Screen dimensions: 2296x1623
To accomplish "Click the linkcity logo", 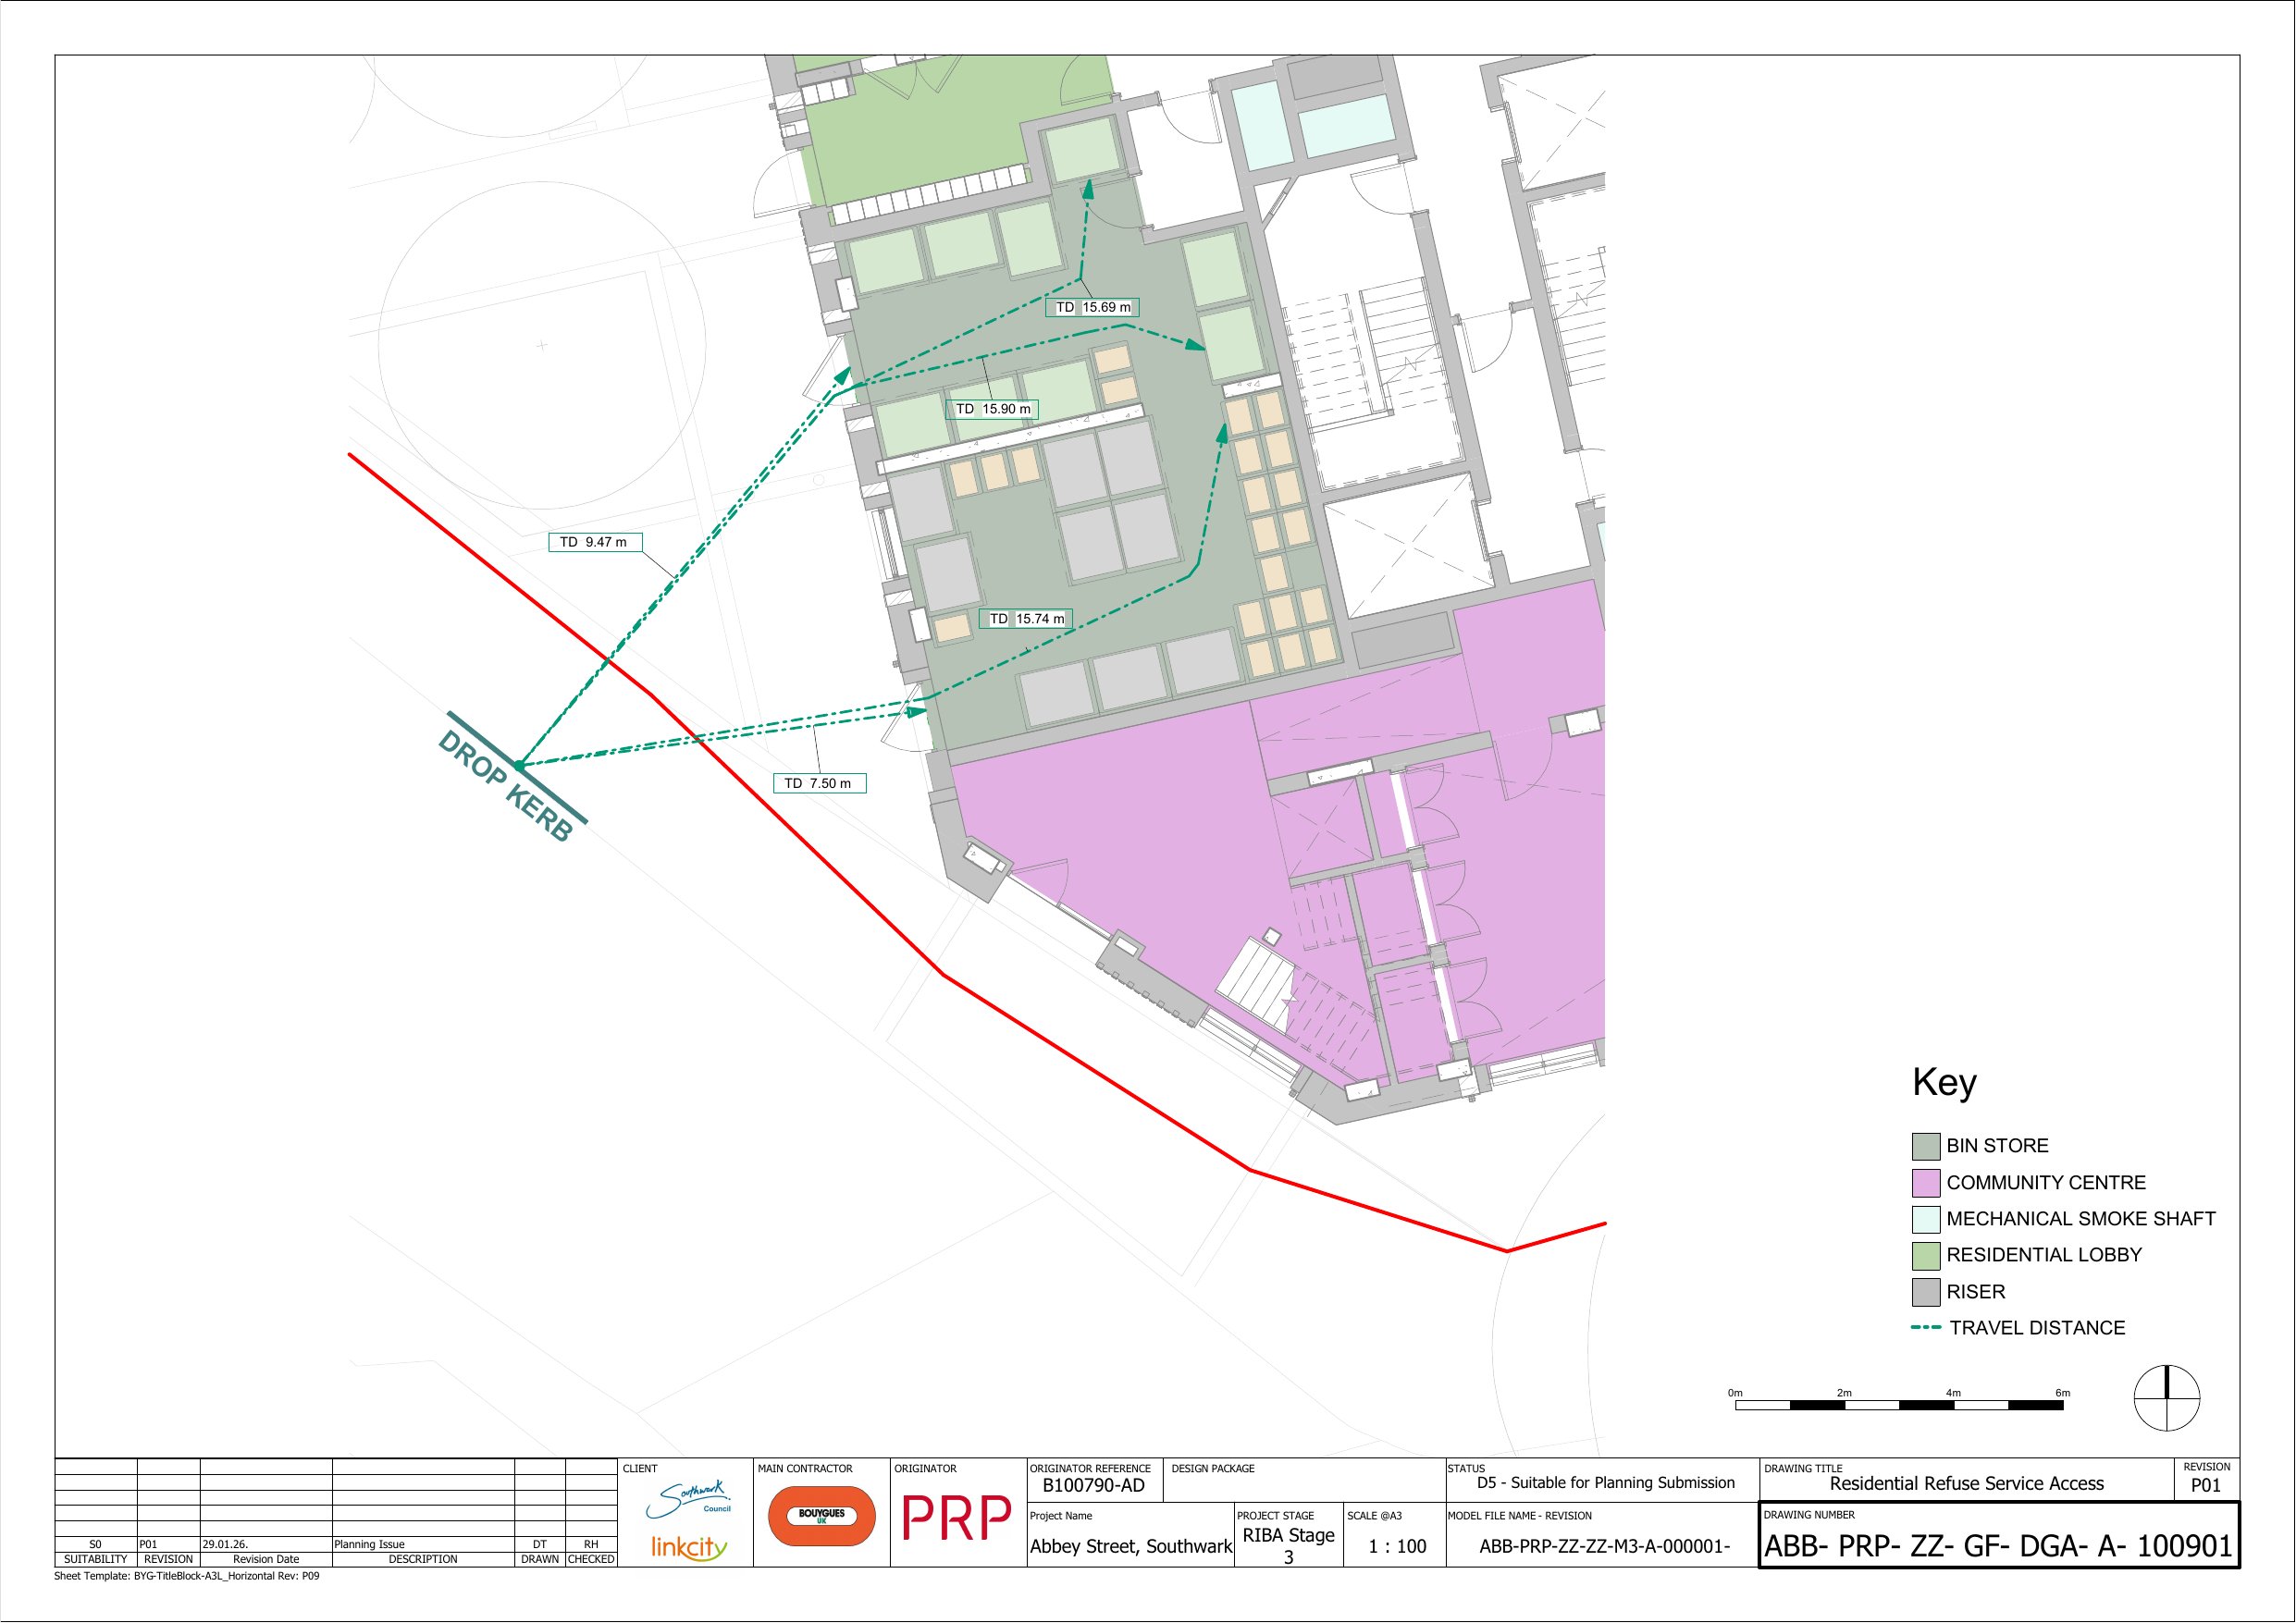I will 689,1547.
